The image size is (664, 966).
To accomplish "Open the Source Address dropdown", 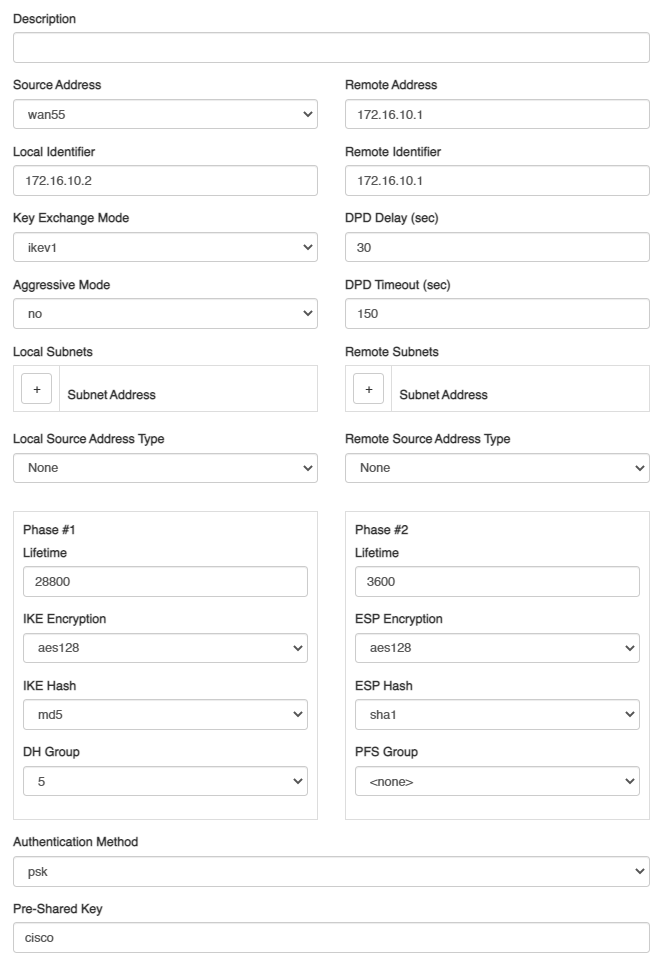I will pyautogui.click(x=165, y=114).
